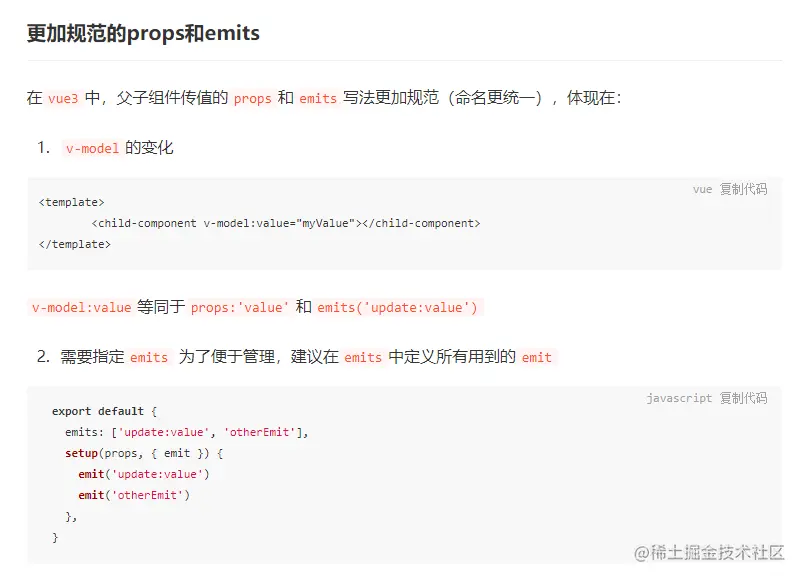
Task: Click the props:'value' inline code tag
Action: [x=239, y=307]
